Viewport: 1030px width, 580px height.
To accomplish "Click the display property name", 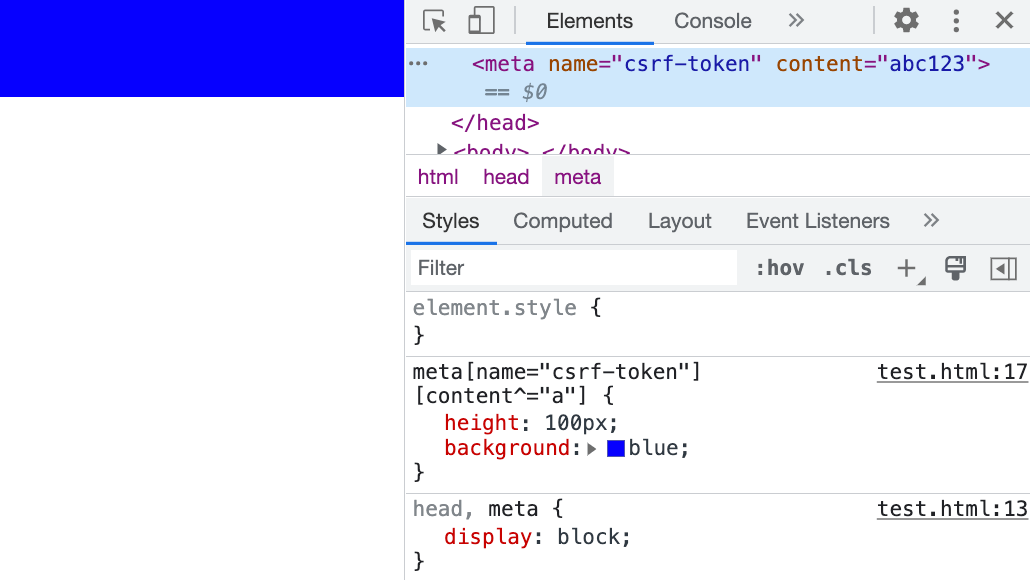I will pos(487,537).
